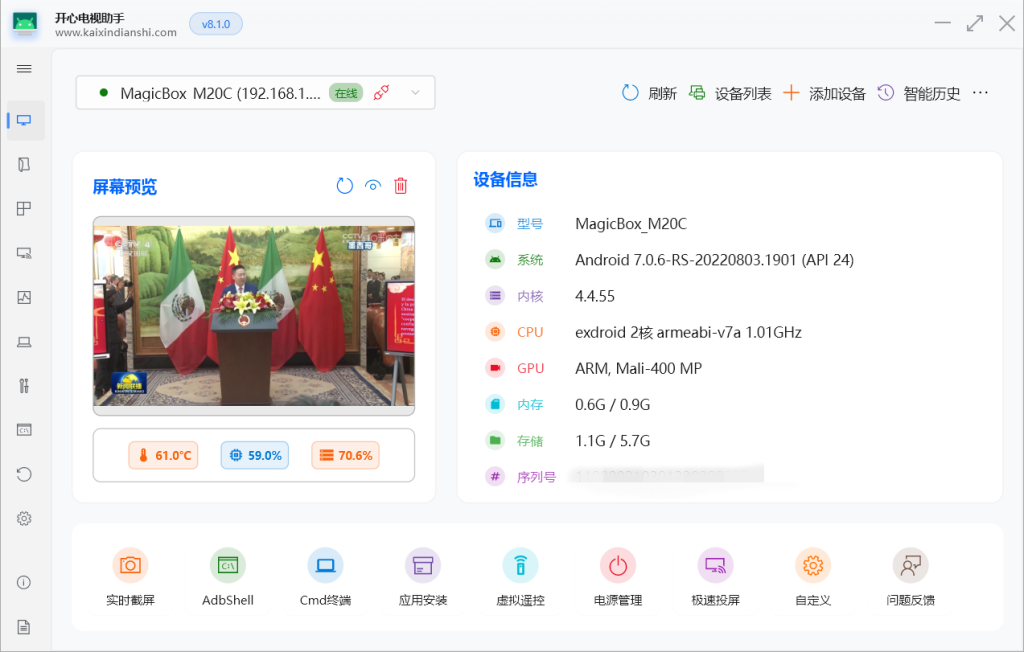The width and height of the screenshot is (1024, 652).
Task: Open 电源管理 power management
Action: click(618, 566)
